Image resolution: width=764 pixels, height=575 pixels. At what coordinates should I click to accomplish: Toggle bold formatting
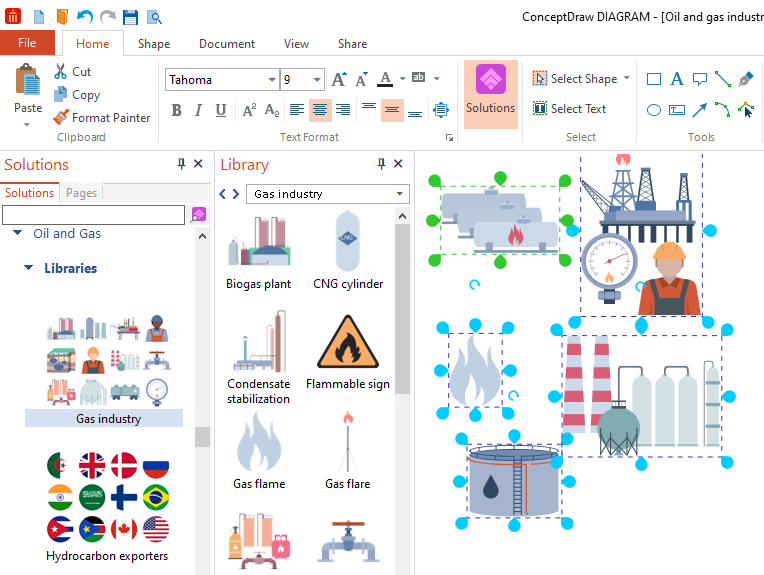177,110
